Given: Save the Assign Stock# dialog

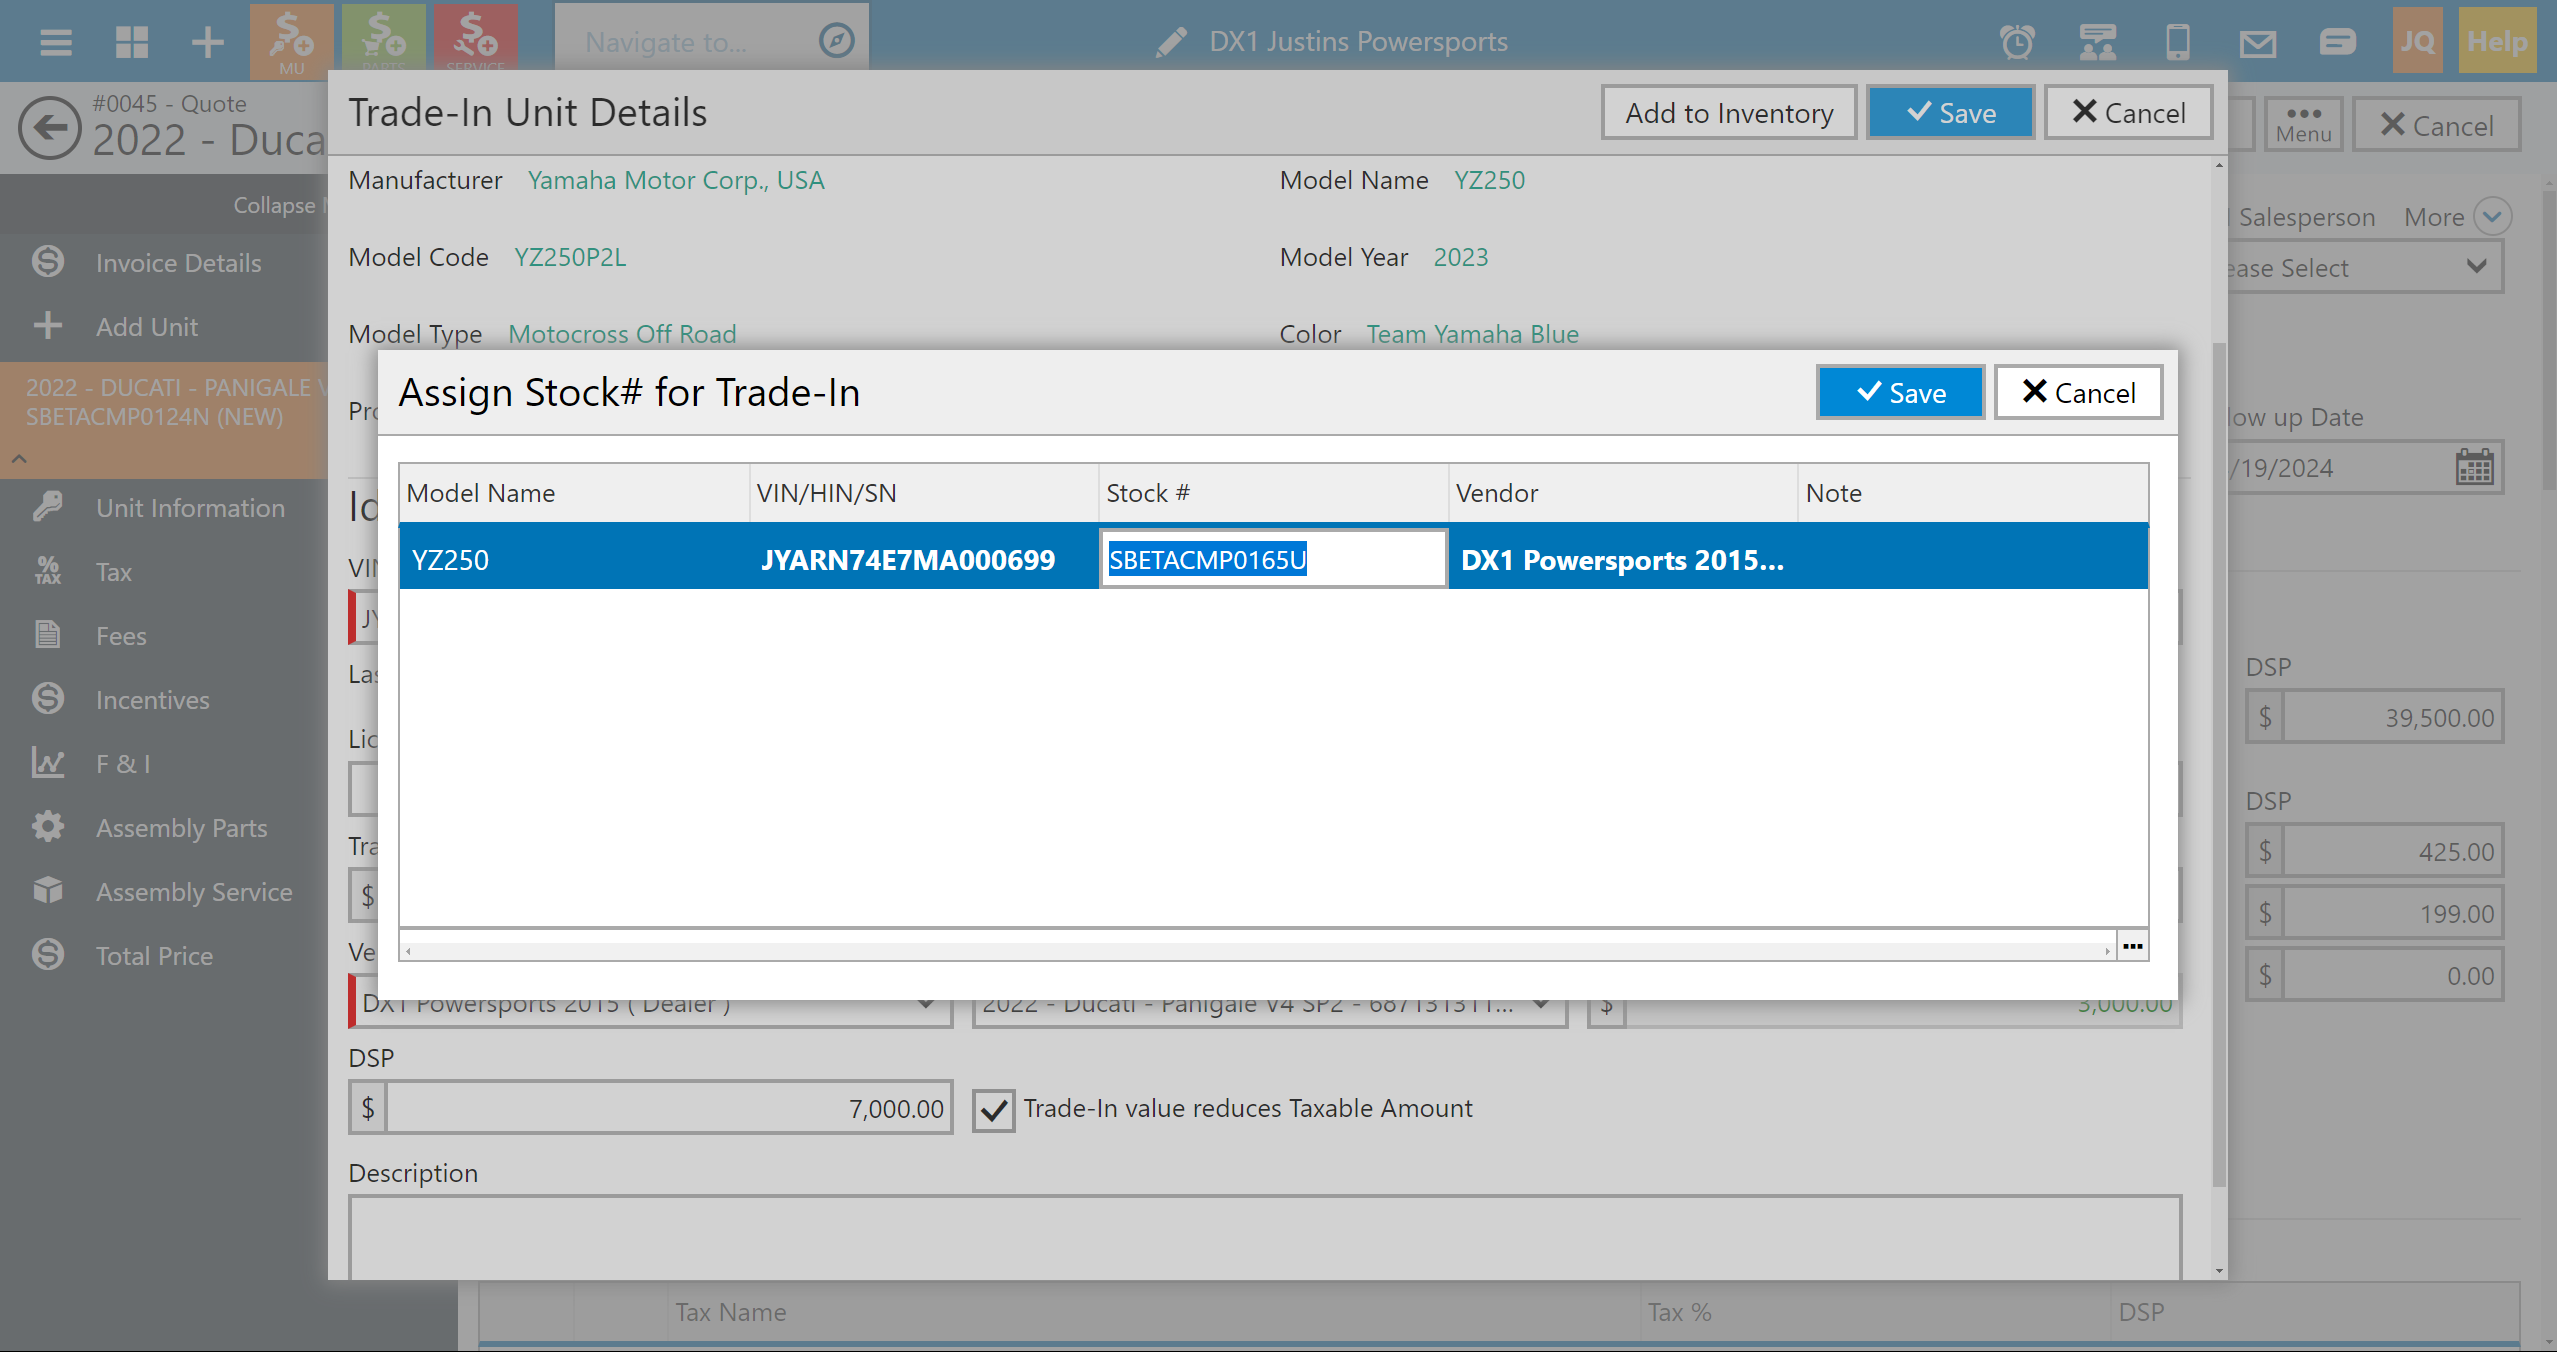Looking at the screenshot, I should point(1900,393).
